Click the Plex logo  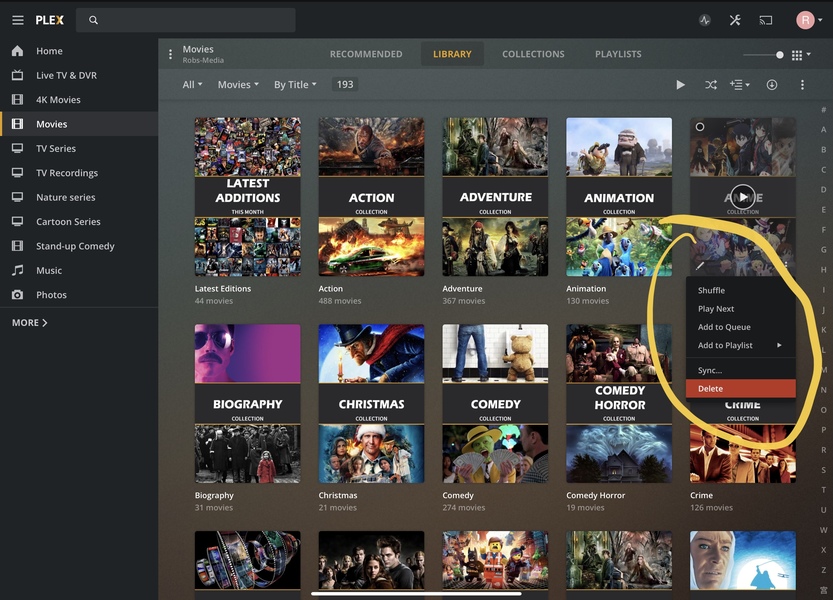(49, 20)
